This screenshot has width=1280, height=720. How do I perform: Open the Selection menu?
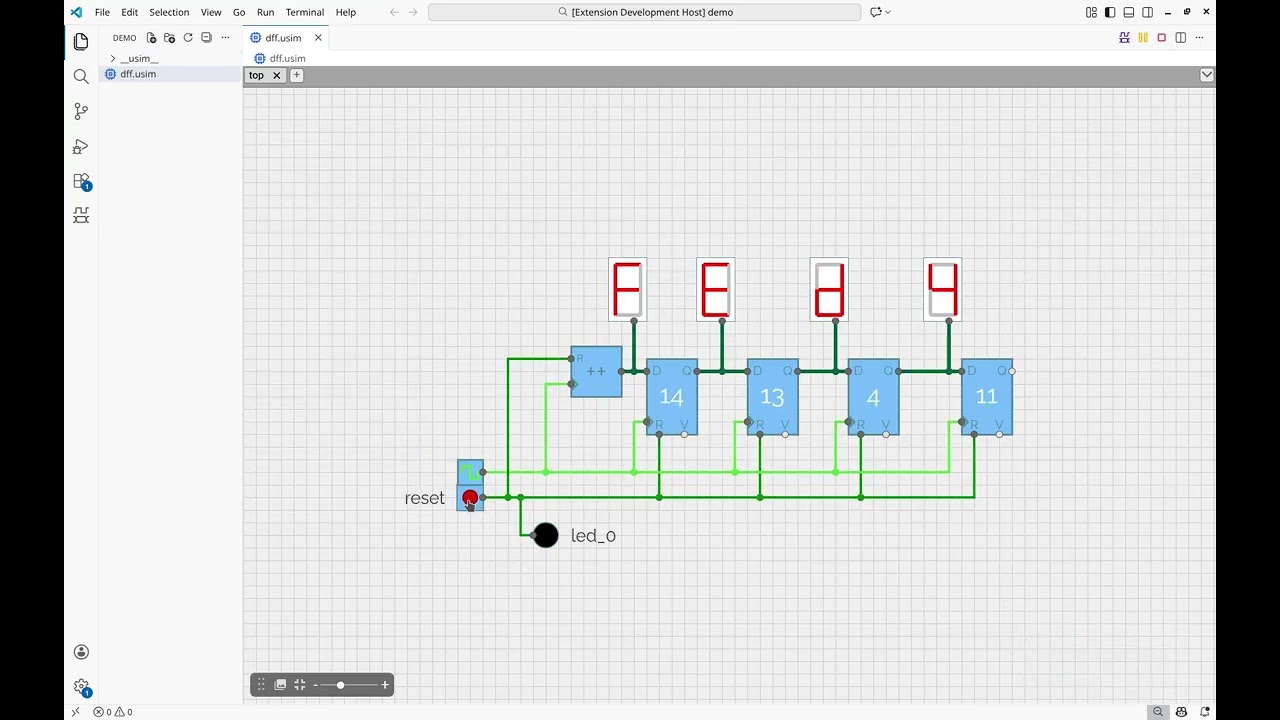(169, 12)
